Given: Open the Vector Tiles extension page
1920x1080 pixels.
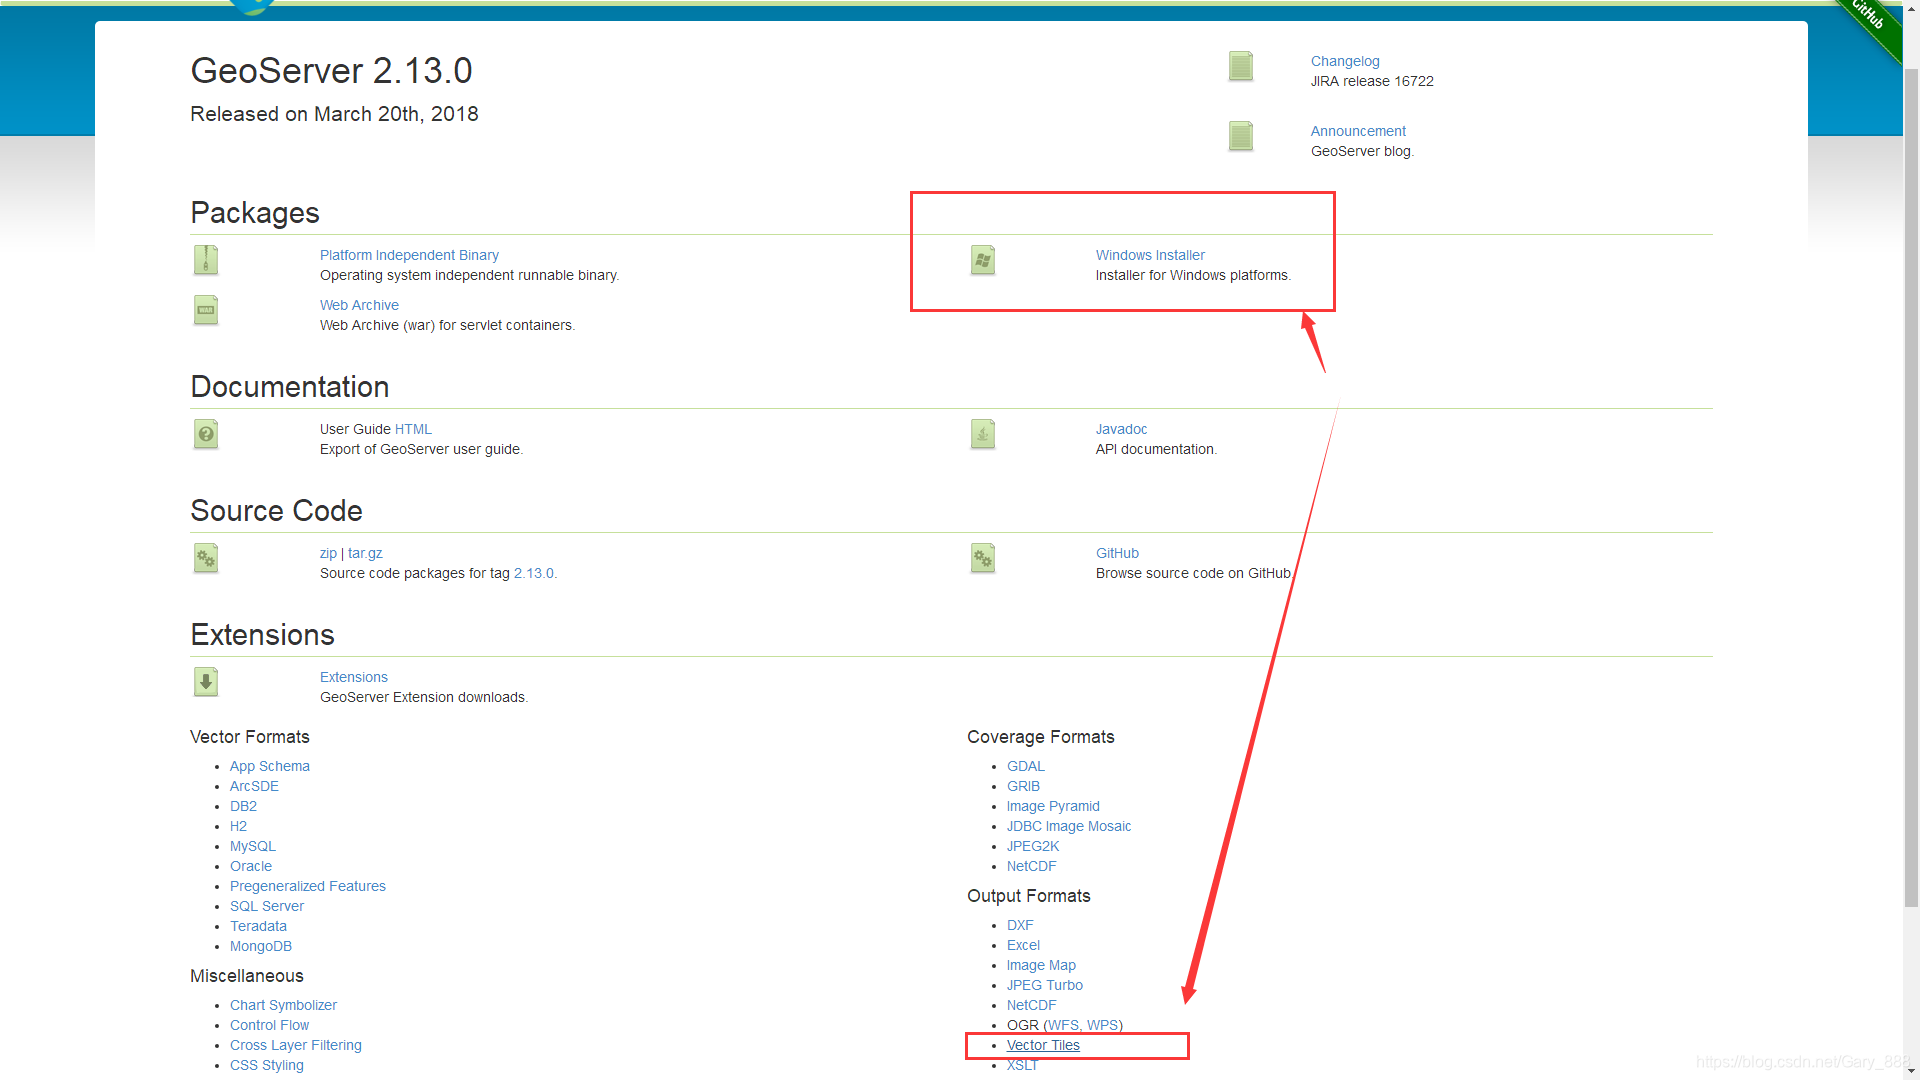Looking at the screenshot, I should click(1043, 1044).
